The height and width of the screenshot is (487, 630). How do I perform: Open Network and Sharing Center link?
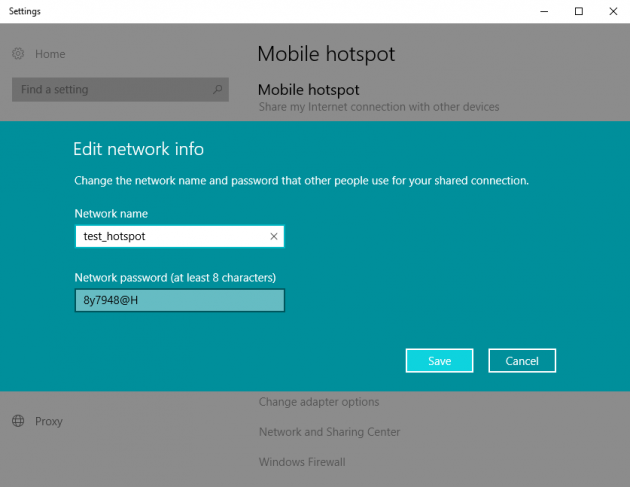click(329, 432)
